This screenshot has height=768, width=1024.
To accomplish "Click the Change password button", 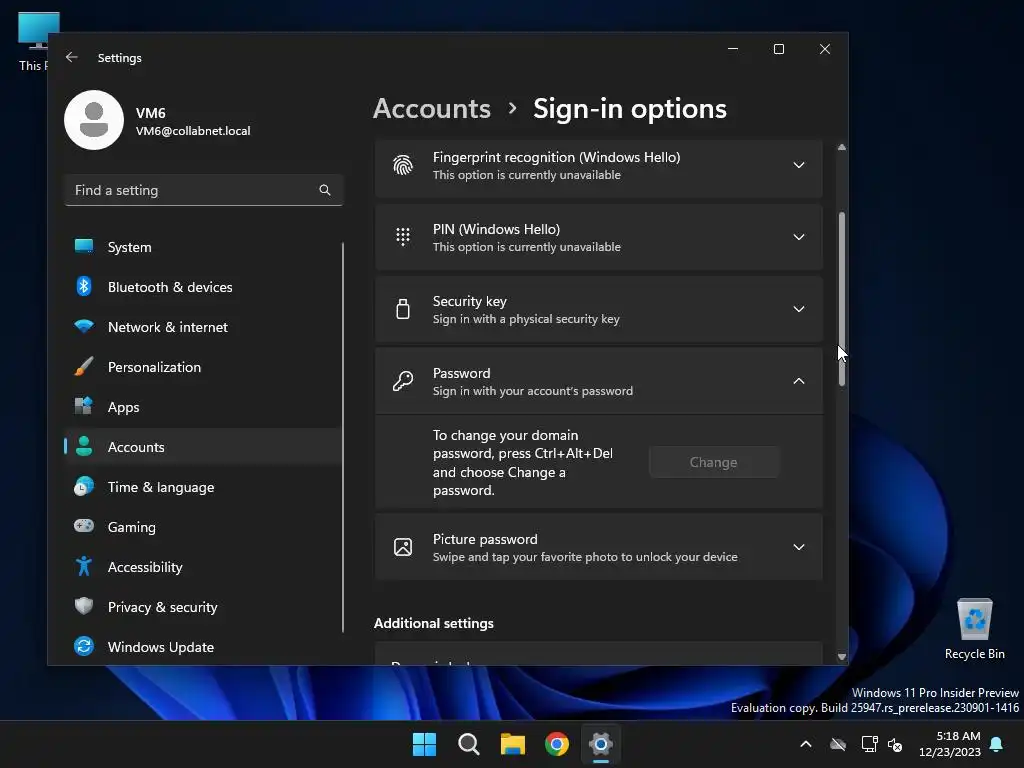I will [x=713, y=462].
